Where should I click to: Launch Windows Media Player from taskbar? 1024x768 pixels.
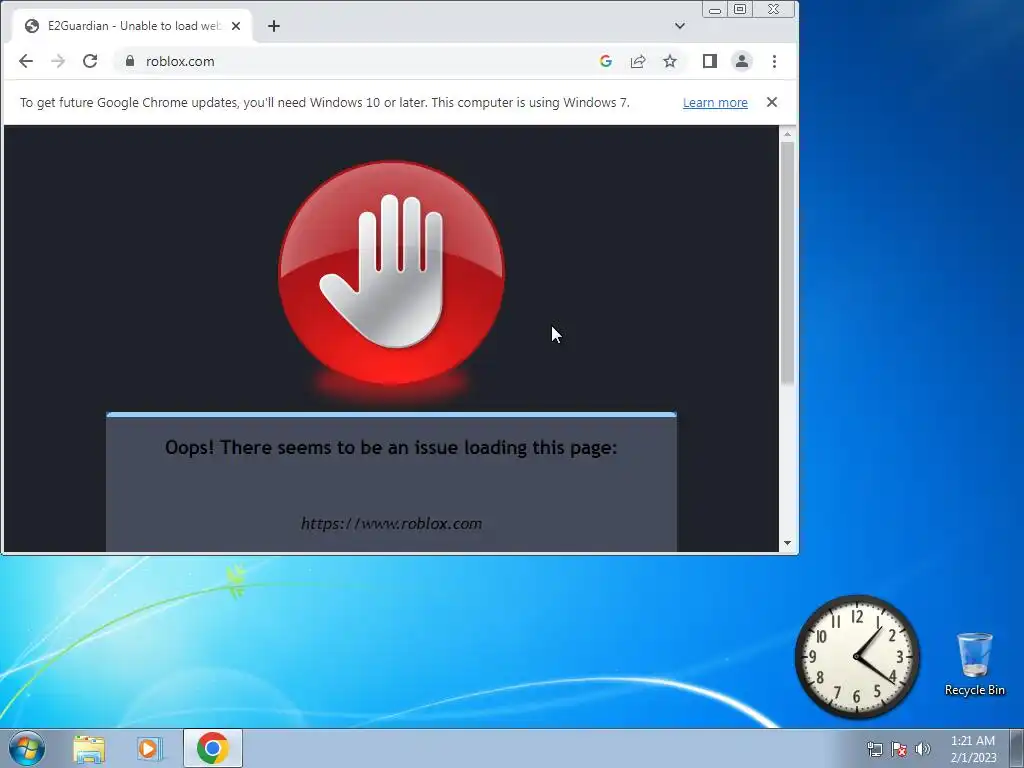click(x=150, y=749)
